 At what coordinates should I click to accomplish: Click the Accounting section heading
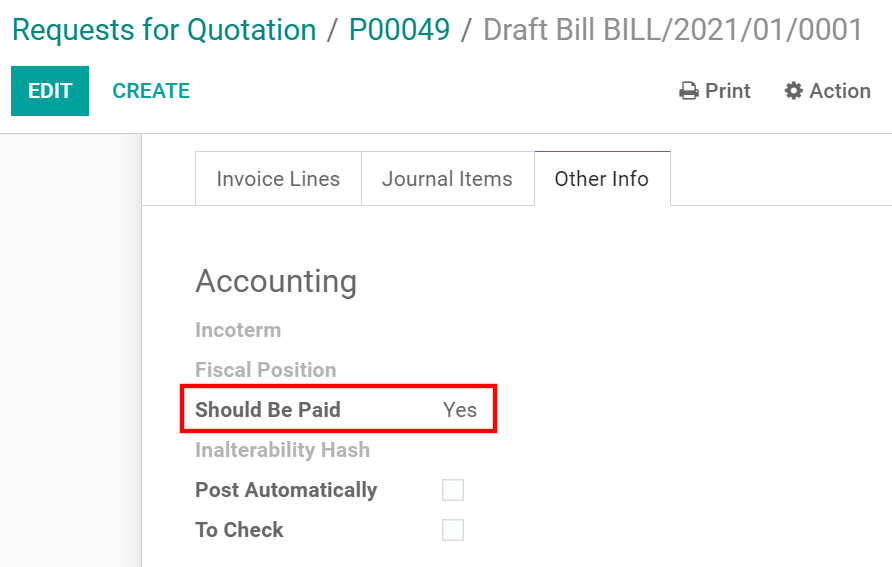(276, 281)
